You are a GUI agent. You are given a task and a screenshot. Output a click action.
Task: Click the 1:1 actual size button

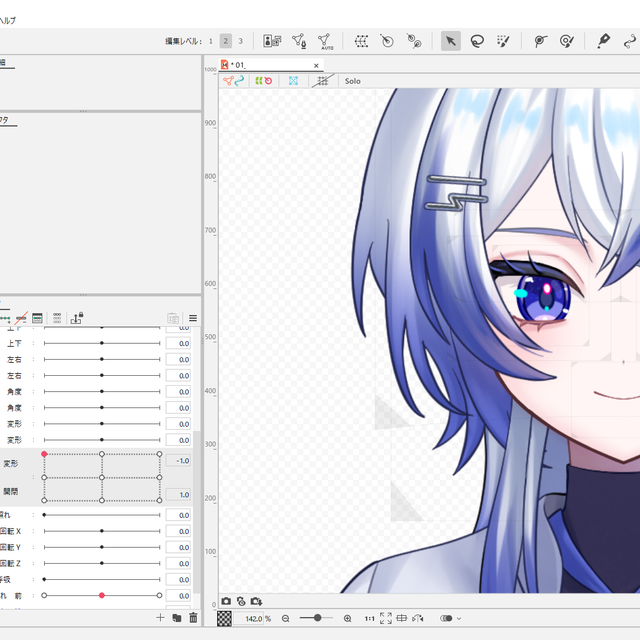[x=369, y=619]
